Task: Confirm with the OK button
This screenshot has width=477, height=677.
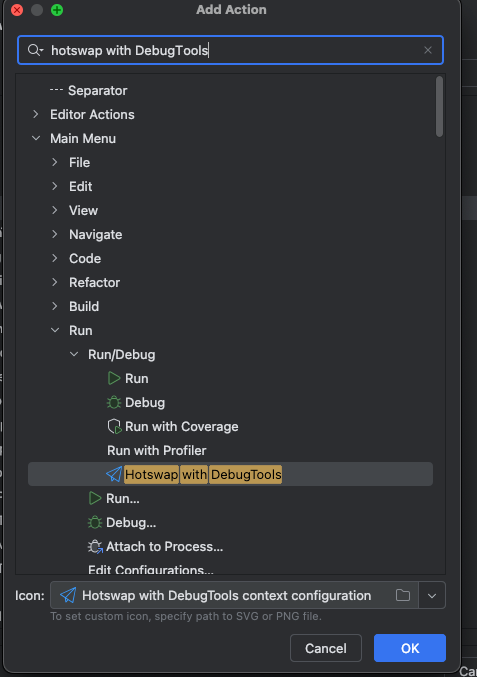Action: (x=410, y=648)
